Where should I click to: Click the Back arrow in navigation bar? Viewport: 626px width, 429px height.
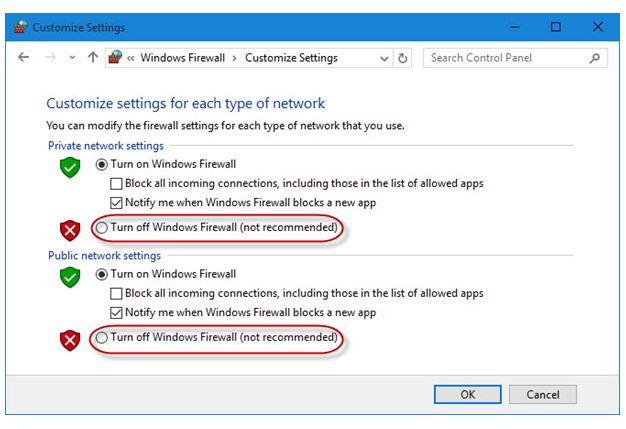[x=24, y=57]
